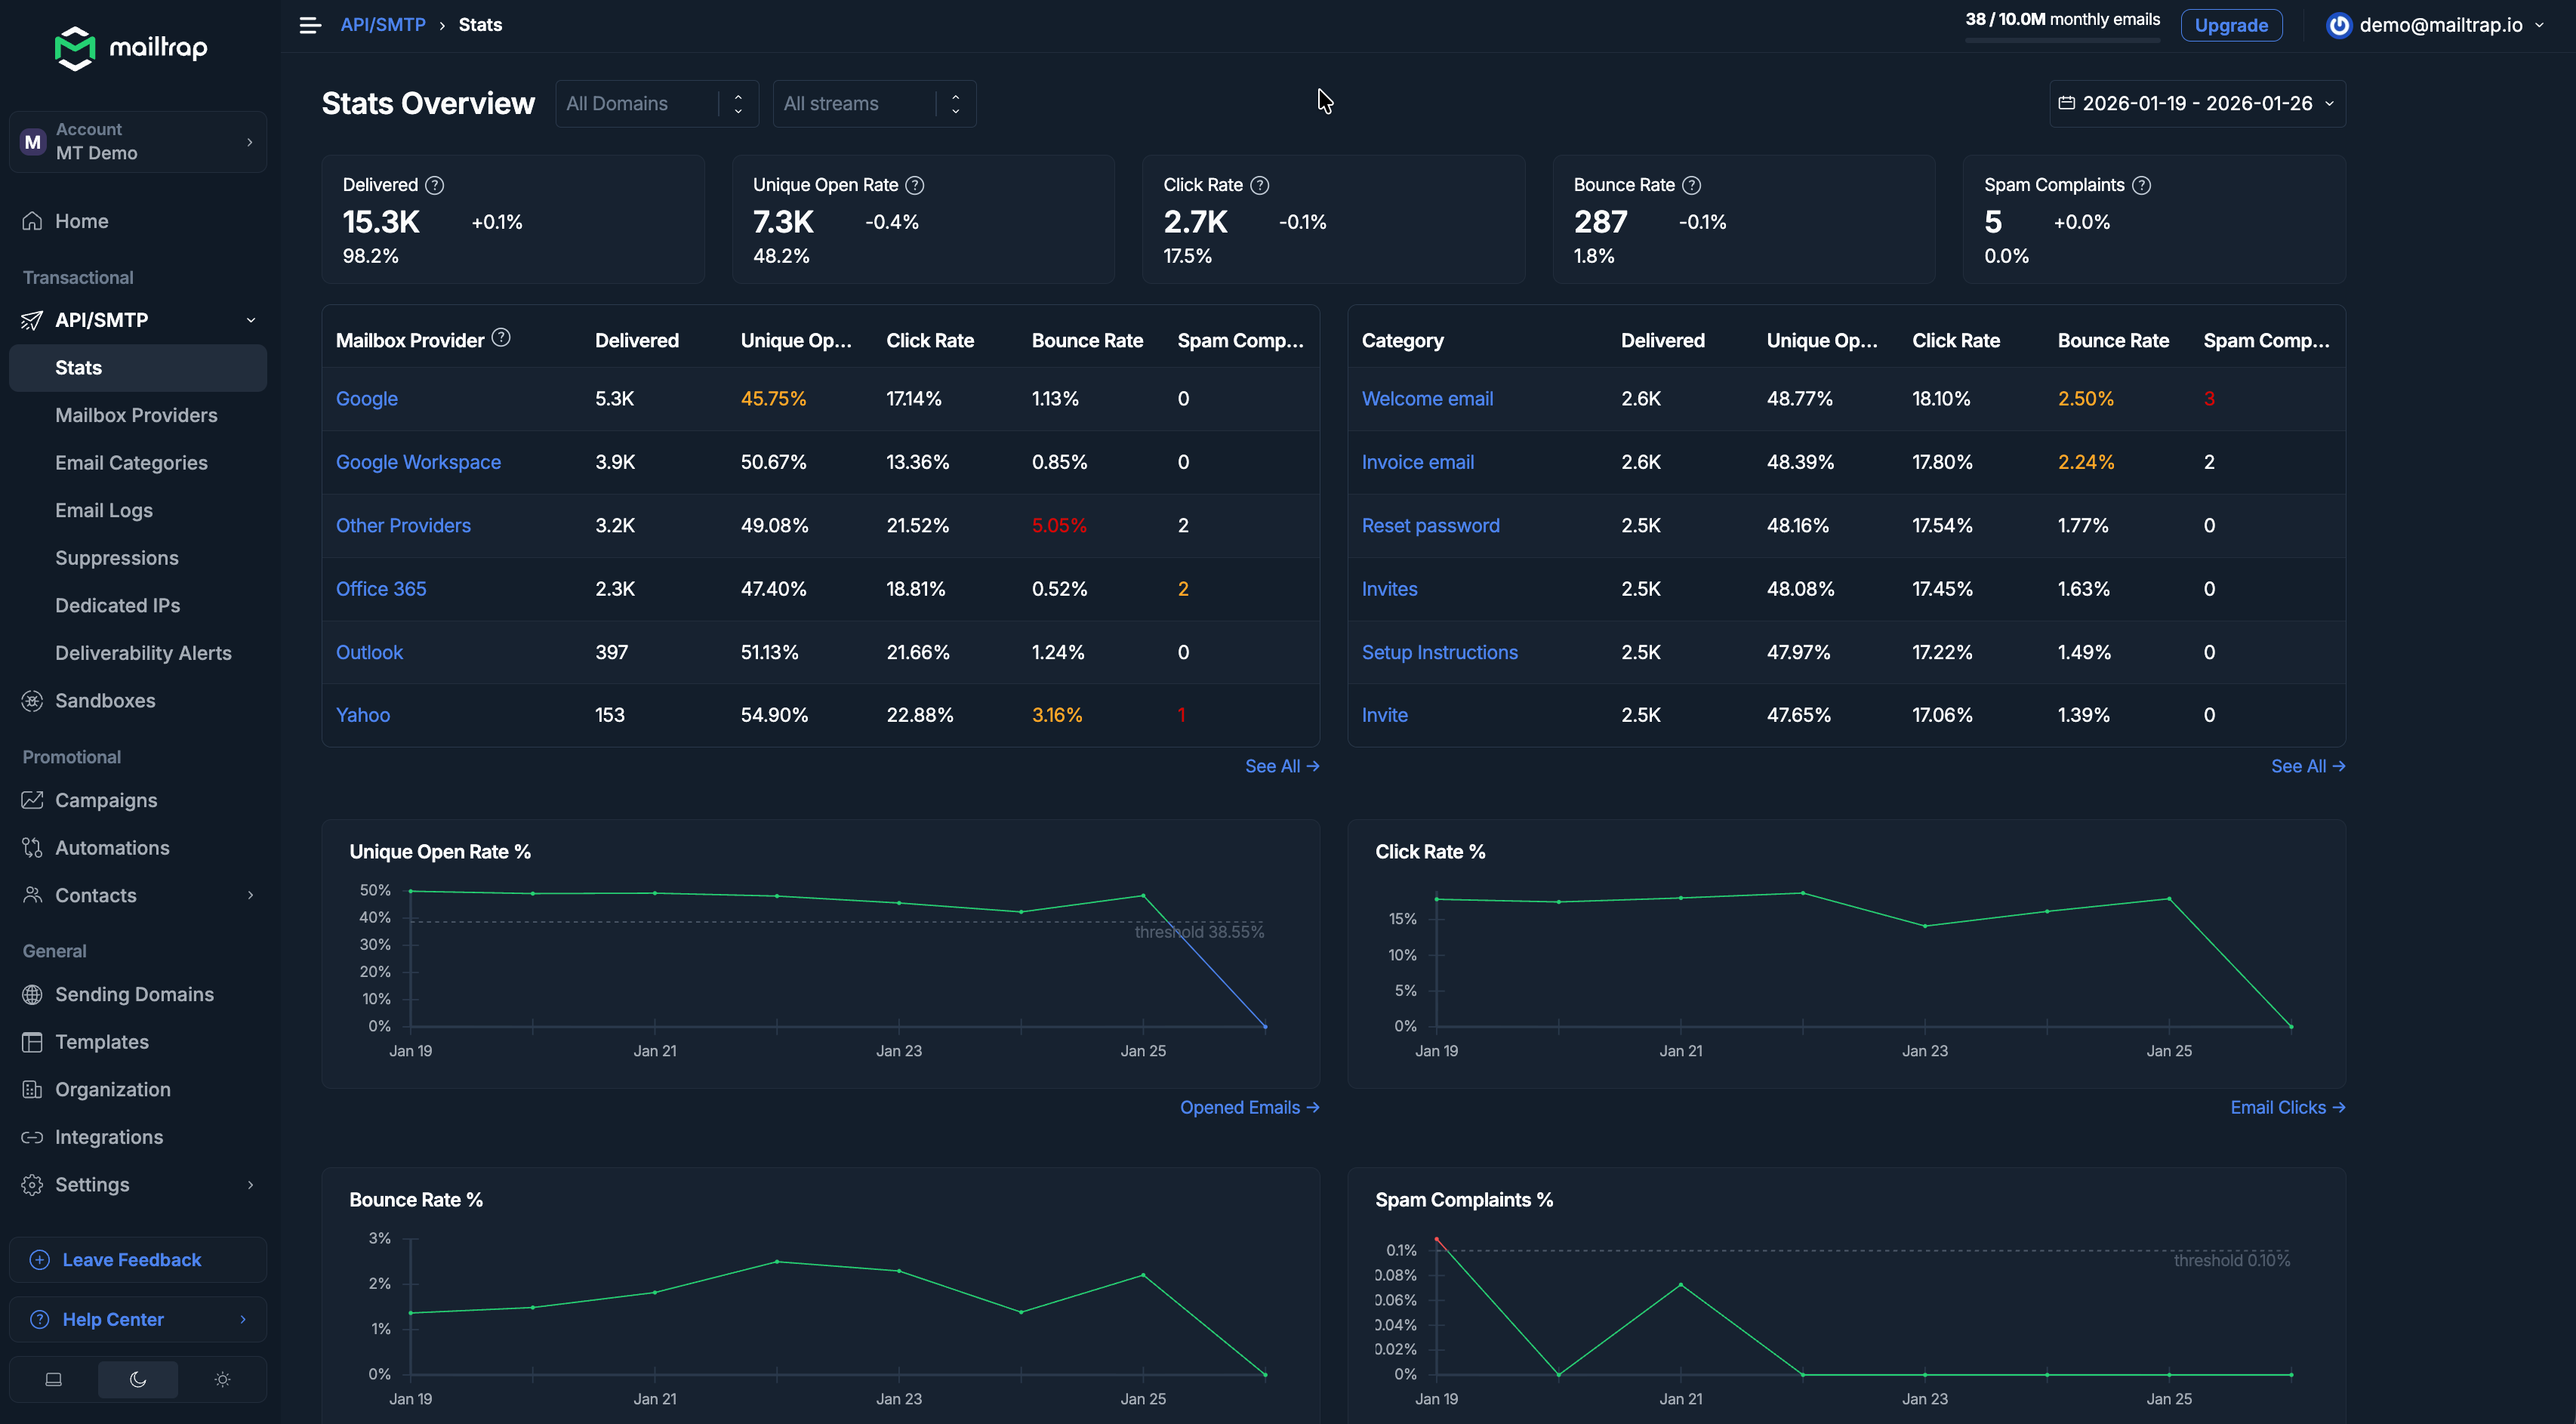Click the Bounce Rate help icon
Viewport: 2576px width, 1424px height.
coord(1691,185)
